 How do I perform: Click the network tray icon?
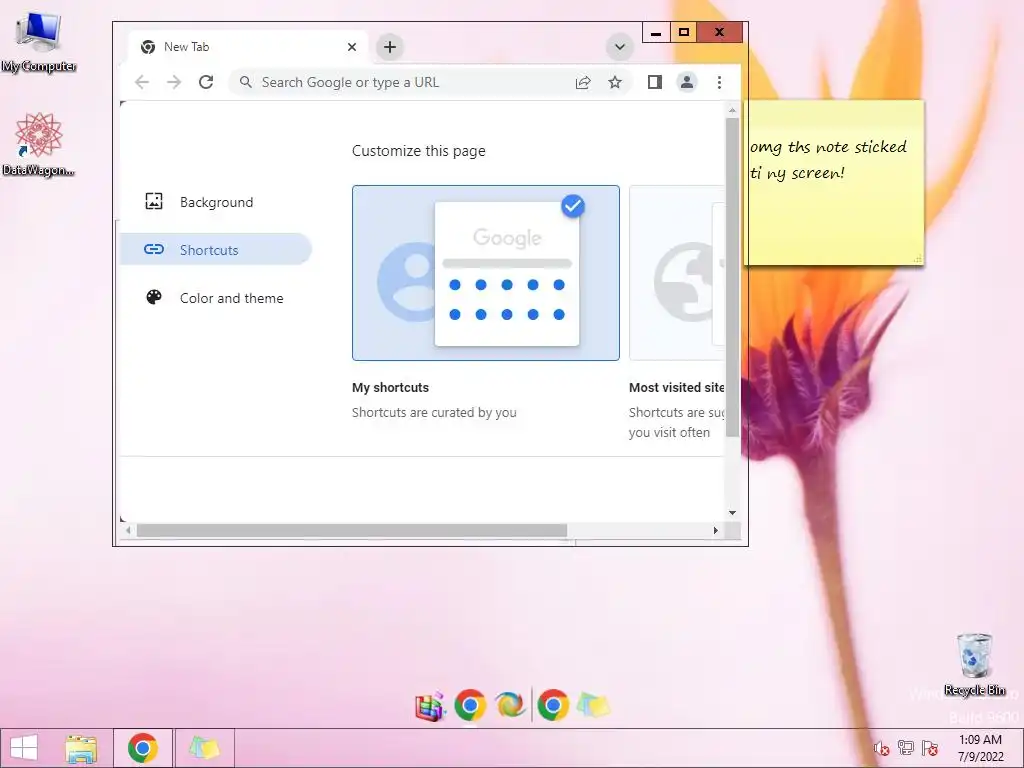click(x=906, y=748)
